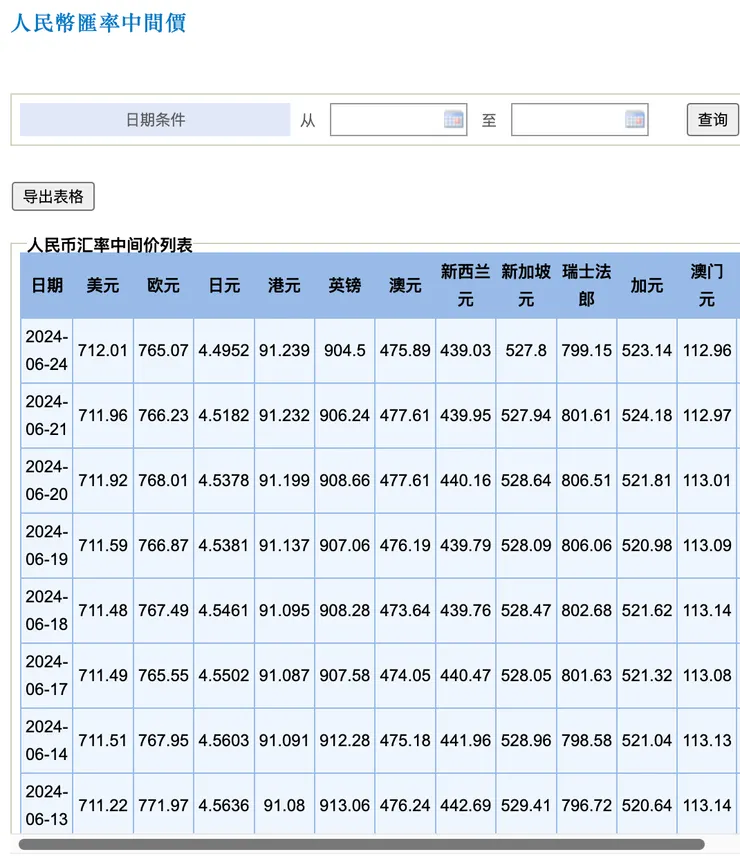Select the 澳元 column header
This screenshot has width=740, height=863.
(405, 285)
